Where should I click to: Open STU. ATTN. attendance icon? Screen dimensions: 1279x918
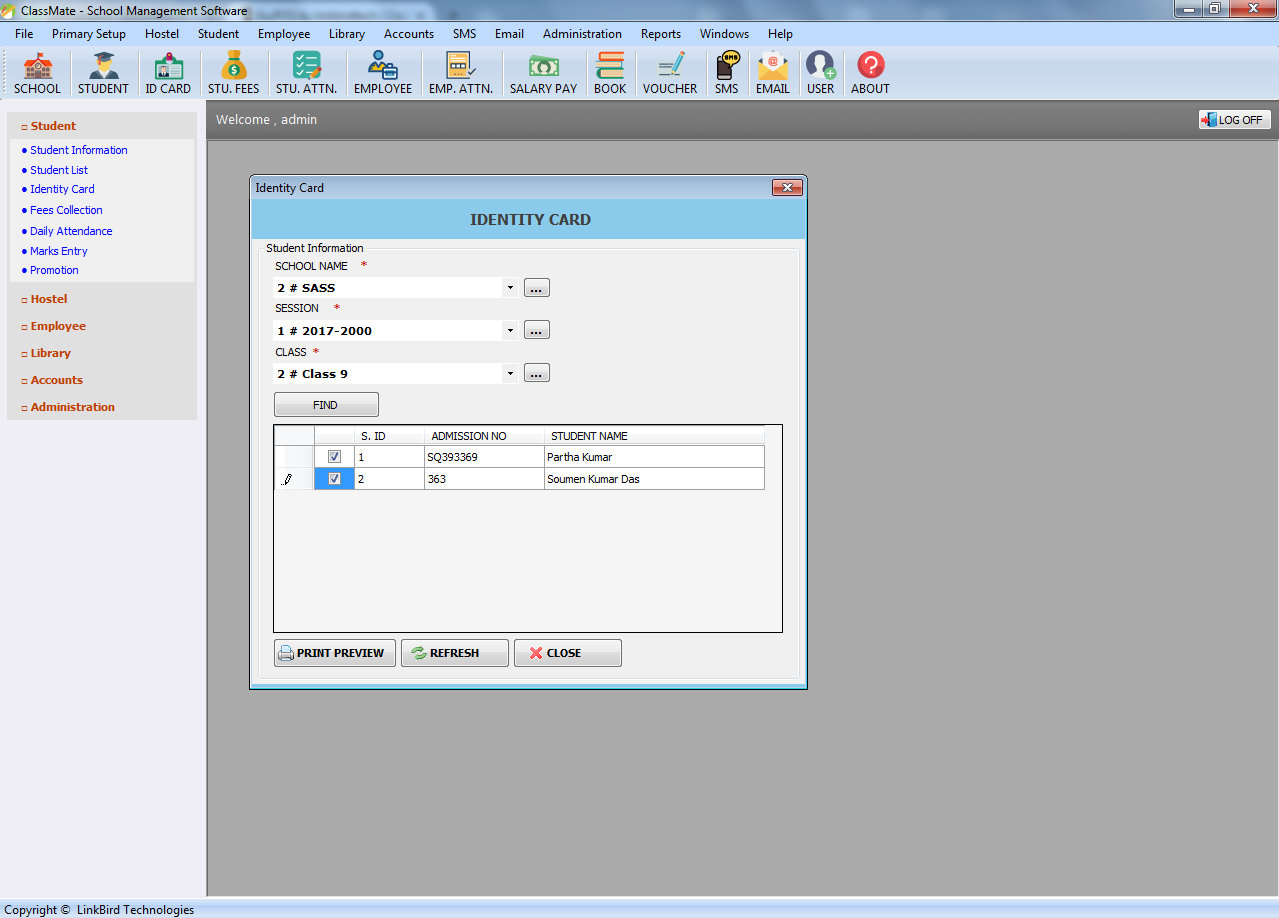coord(305,71)
